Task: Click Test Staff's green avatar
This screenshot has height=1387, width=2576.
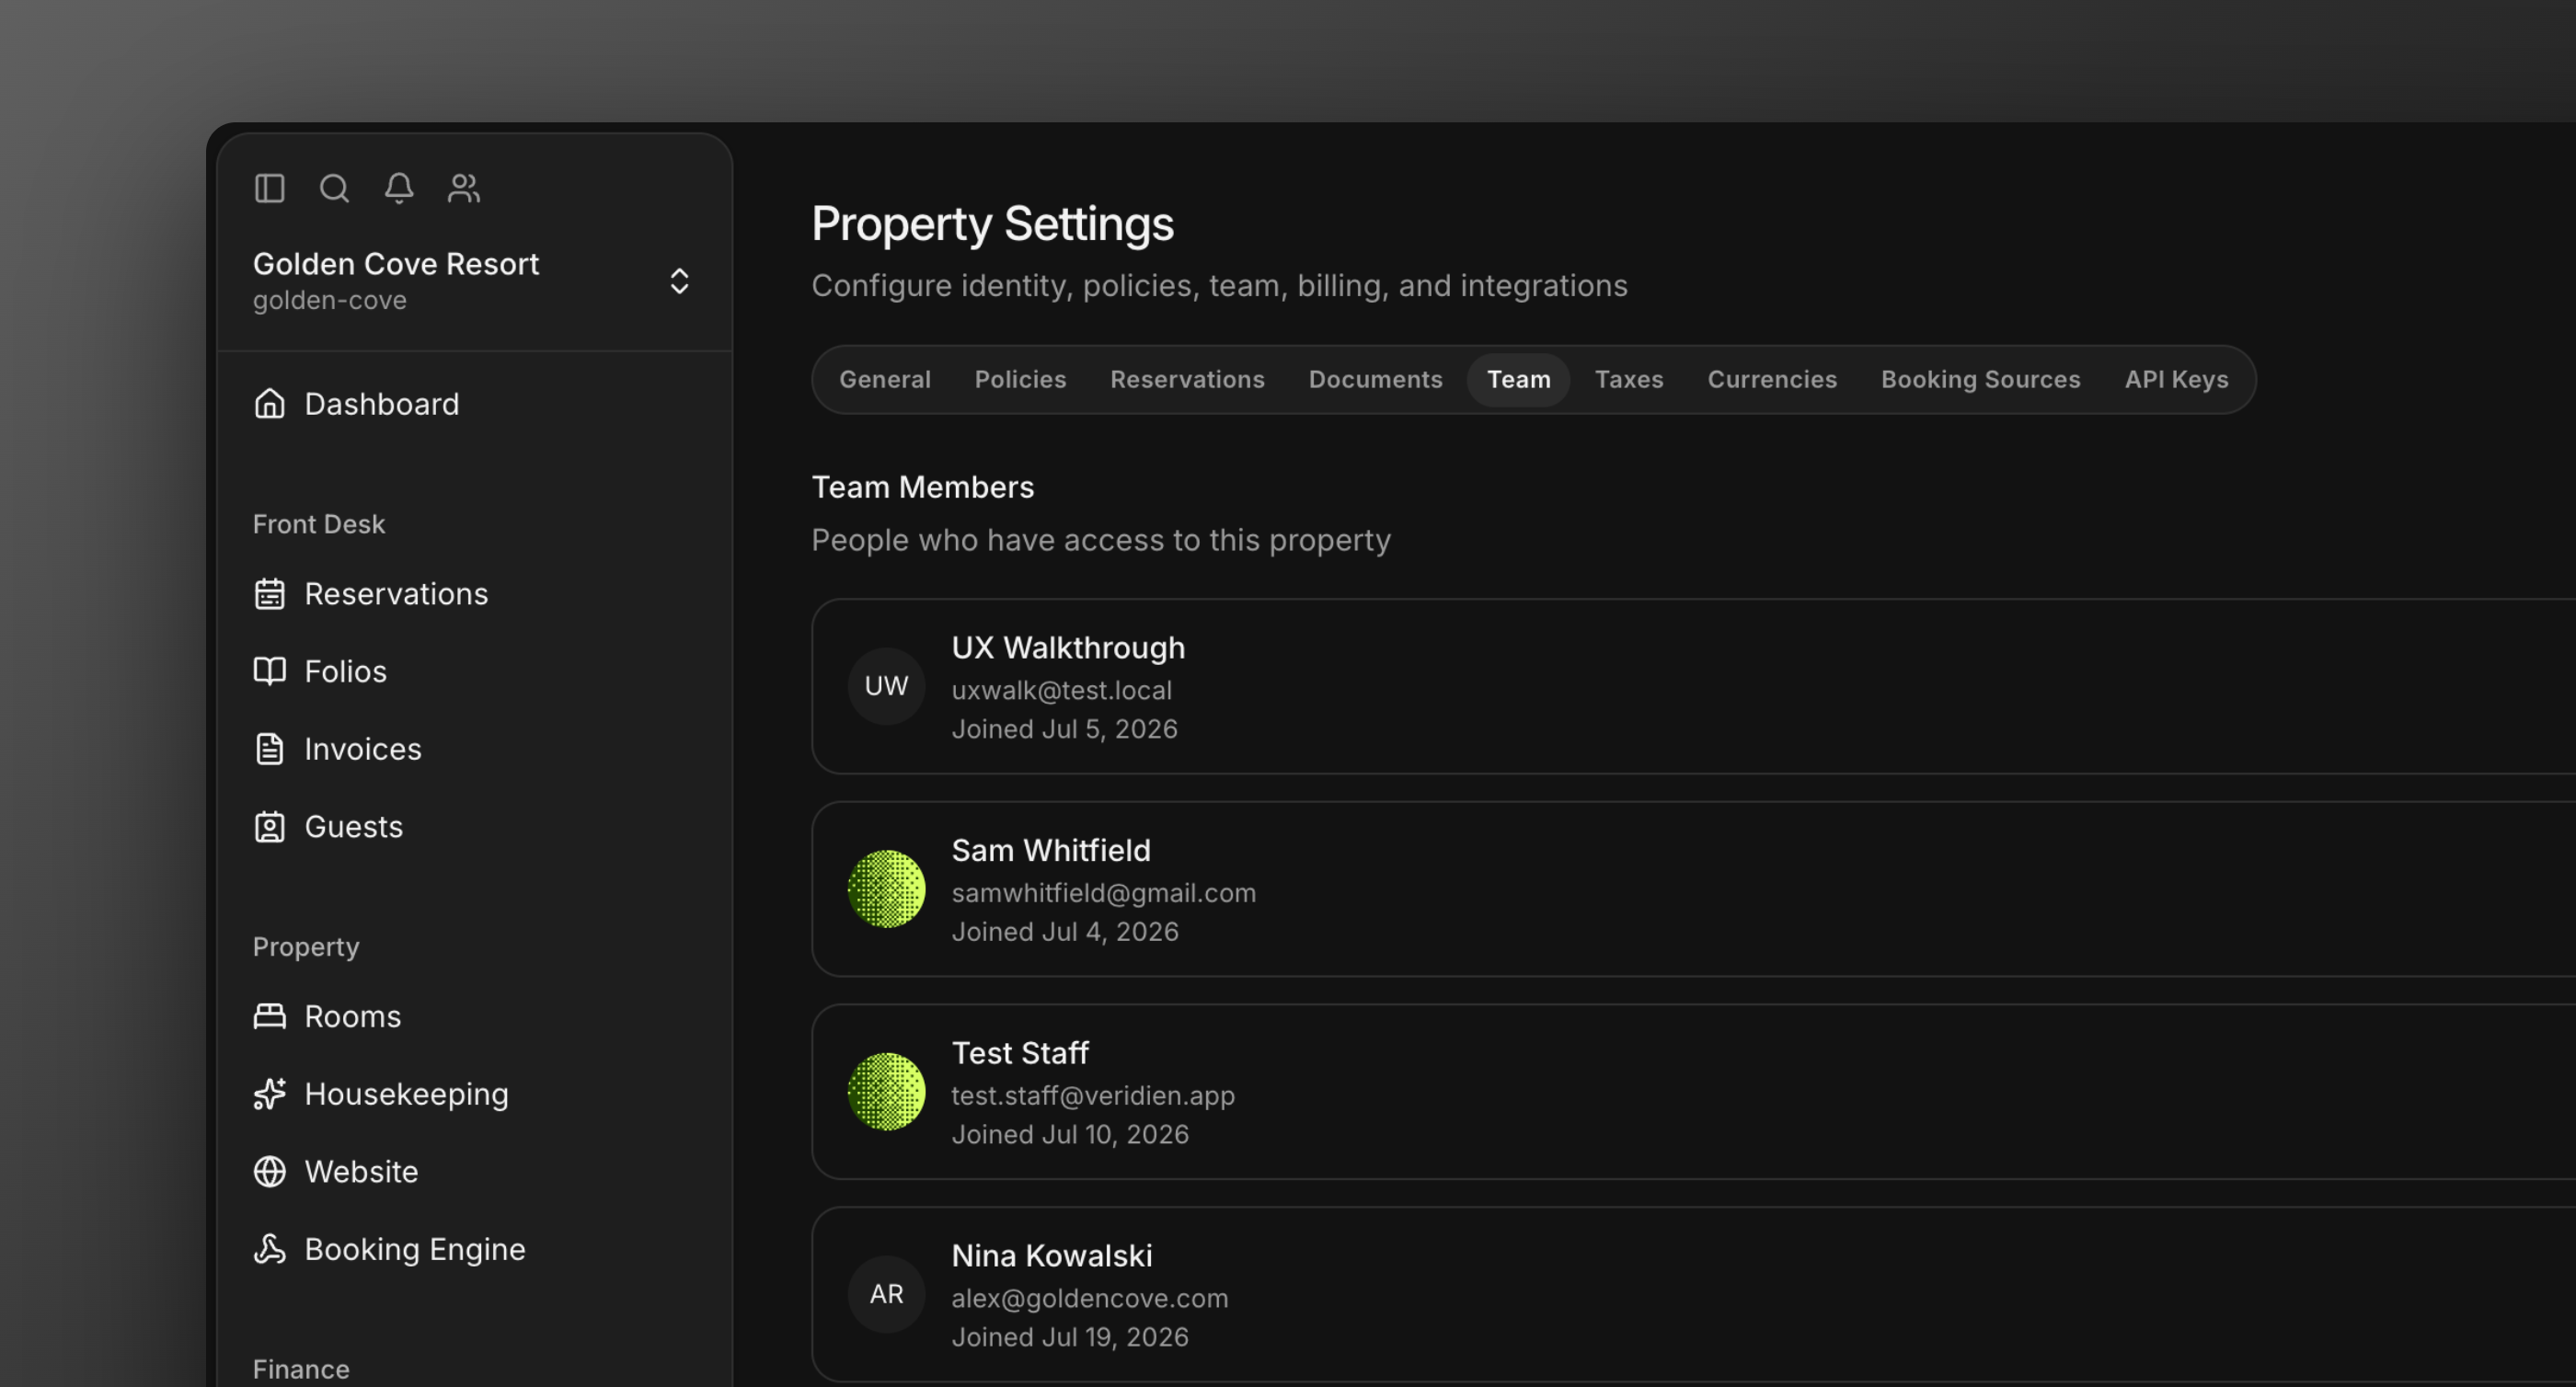Action: 886,1092
